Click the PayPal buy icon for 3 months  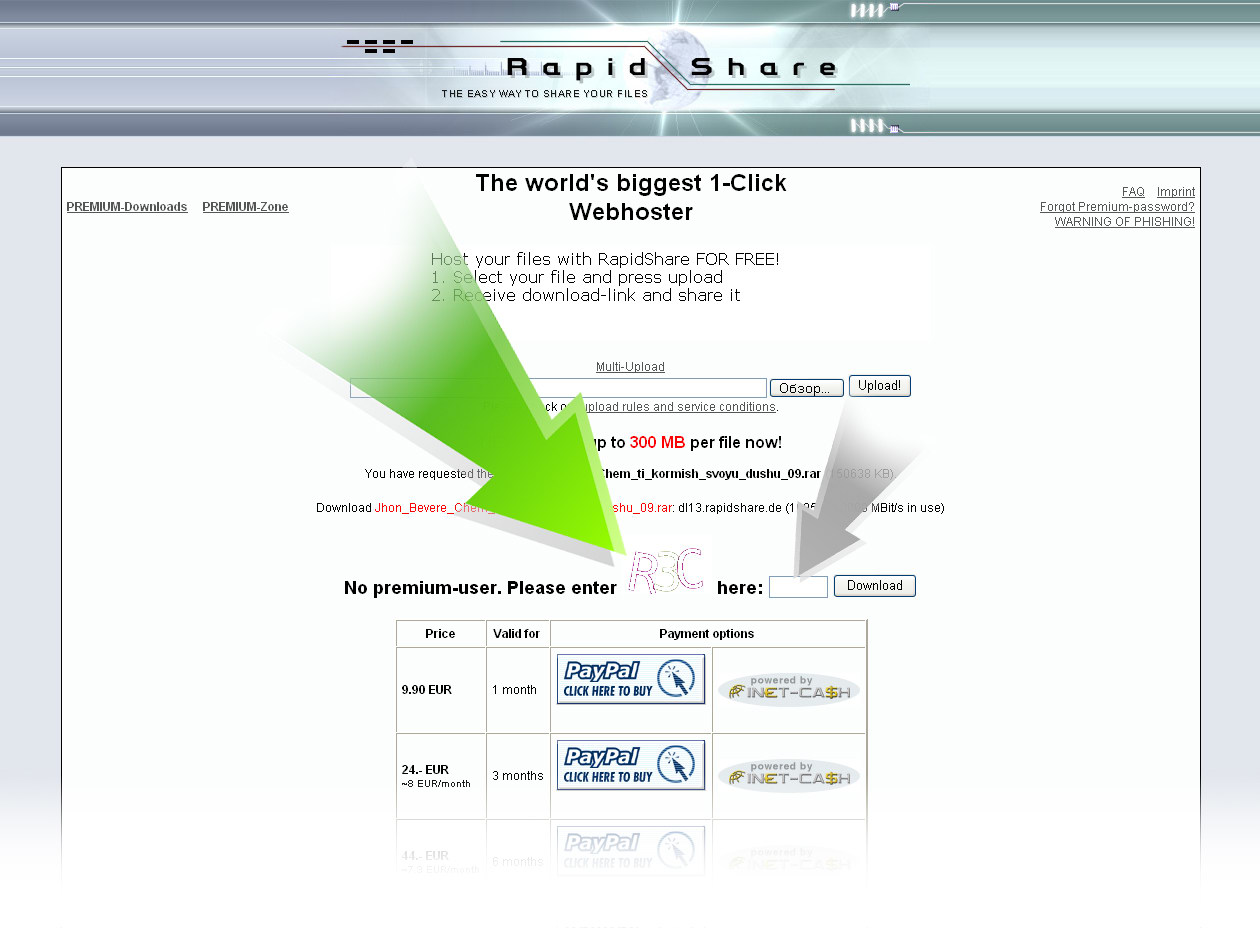[631, 766]
